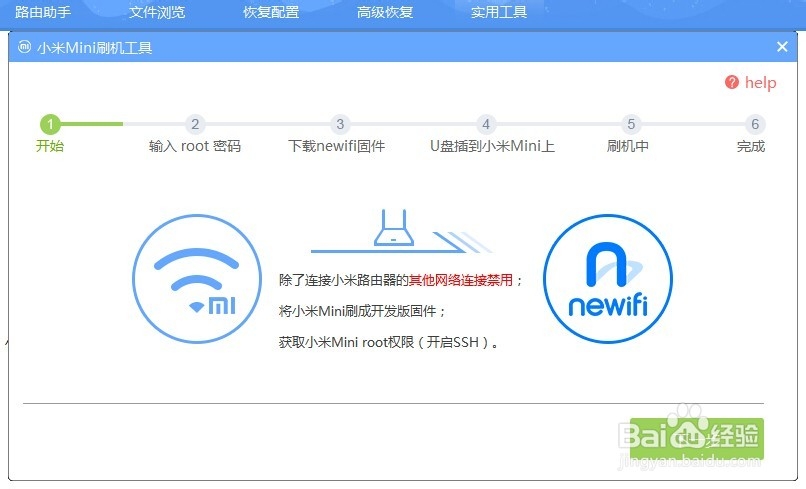Viewport: 806px width, 489px height.
Task: Click the 输入 root 密码 step label
Action: tap(195, 146)
